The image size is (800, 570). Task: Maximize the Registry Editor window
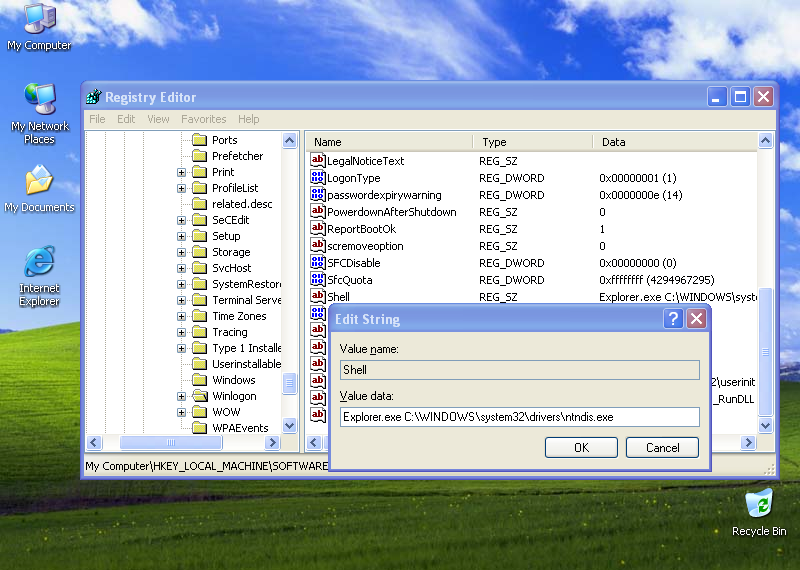point(740,96)
